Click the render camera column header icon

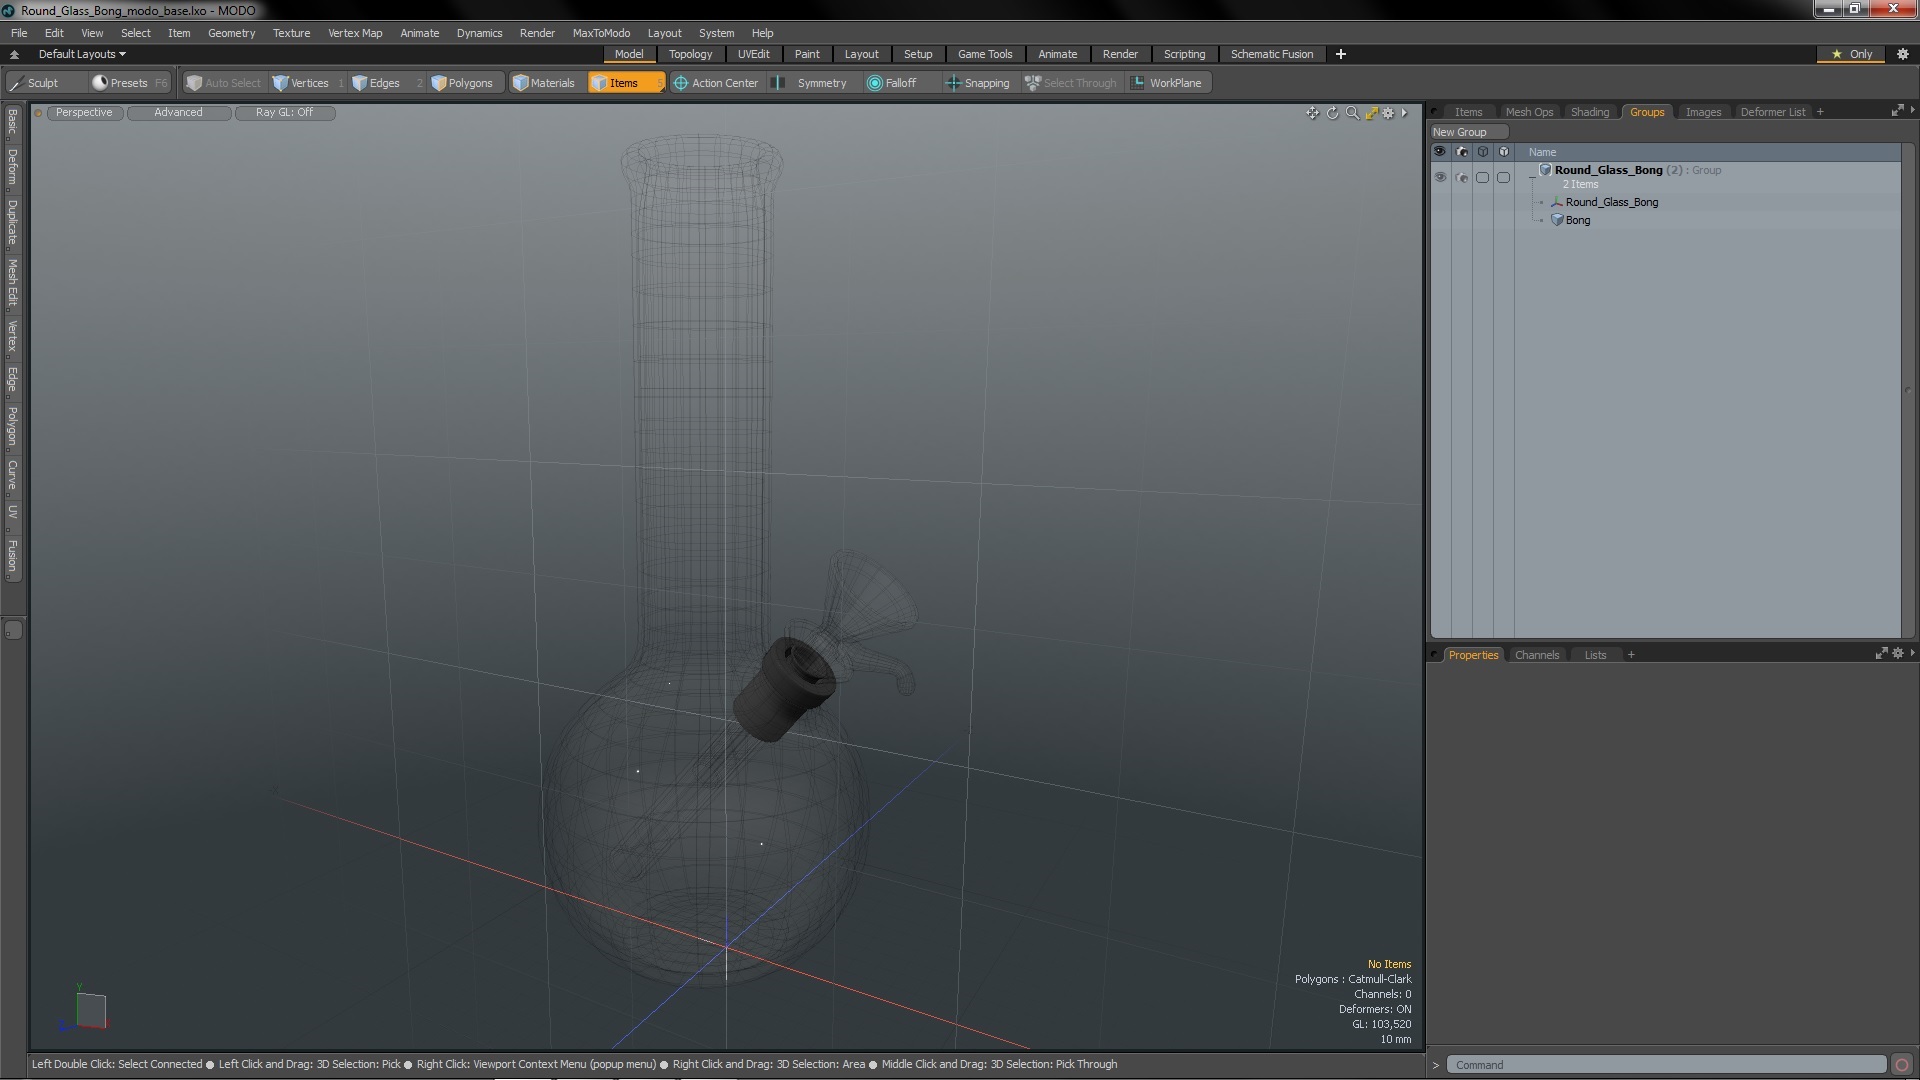[1461, 152]
